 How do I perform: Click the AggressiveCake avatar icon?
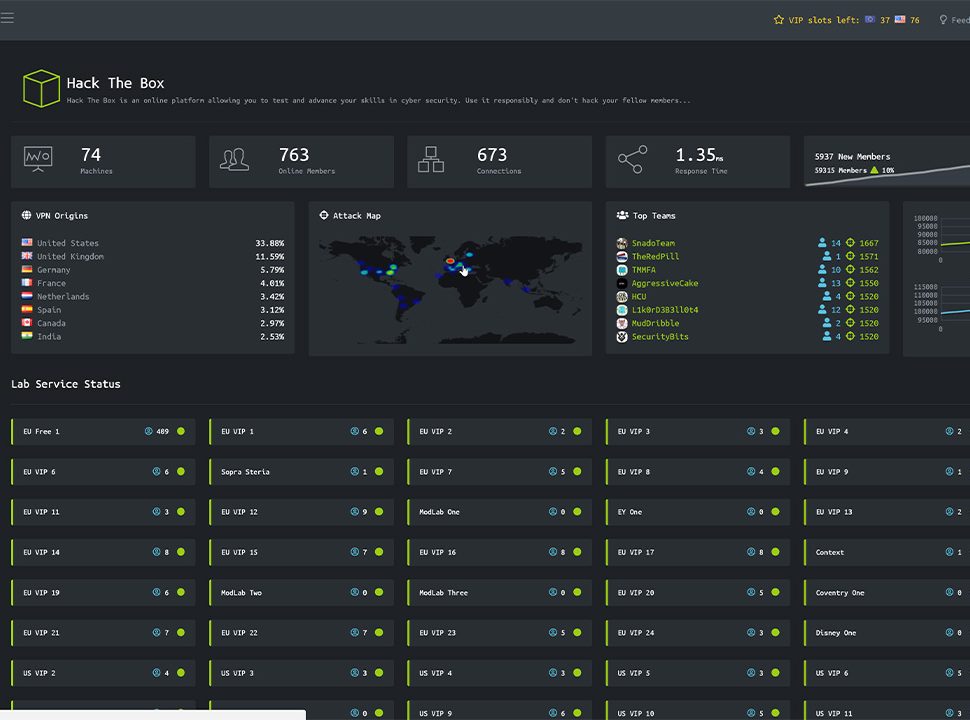click(622, 283)
